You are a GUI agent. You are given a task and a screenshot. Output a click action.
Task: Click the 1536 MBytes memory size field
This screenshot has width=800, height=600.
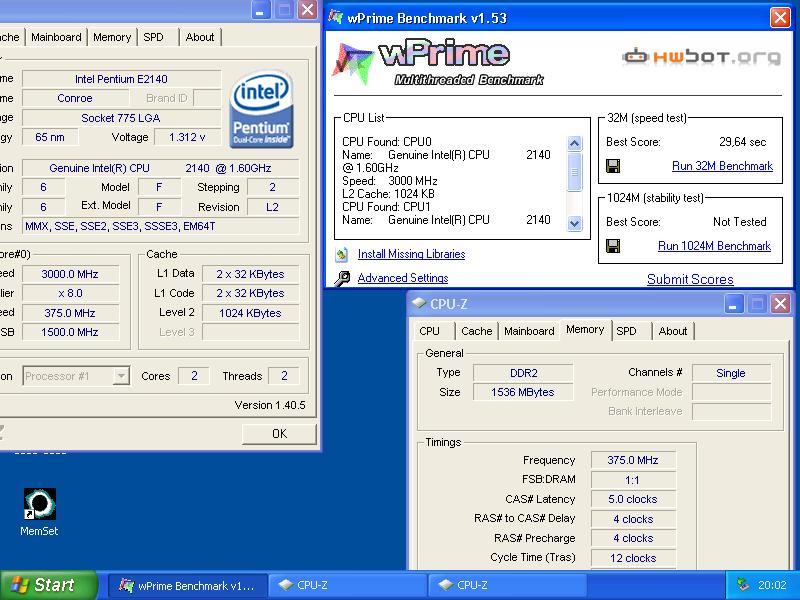523,392
